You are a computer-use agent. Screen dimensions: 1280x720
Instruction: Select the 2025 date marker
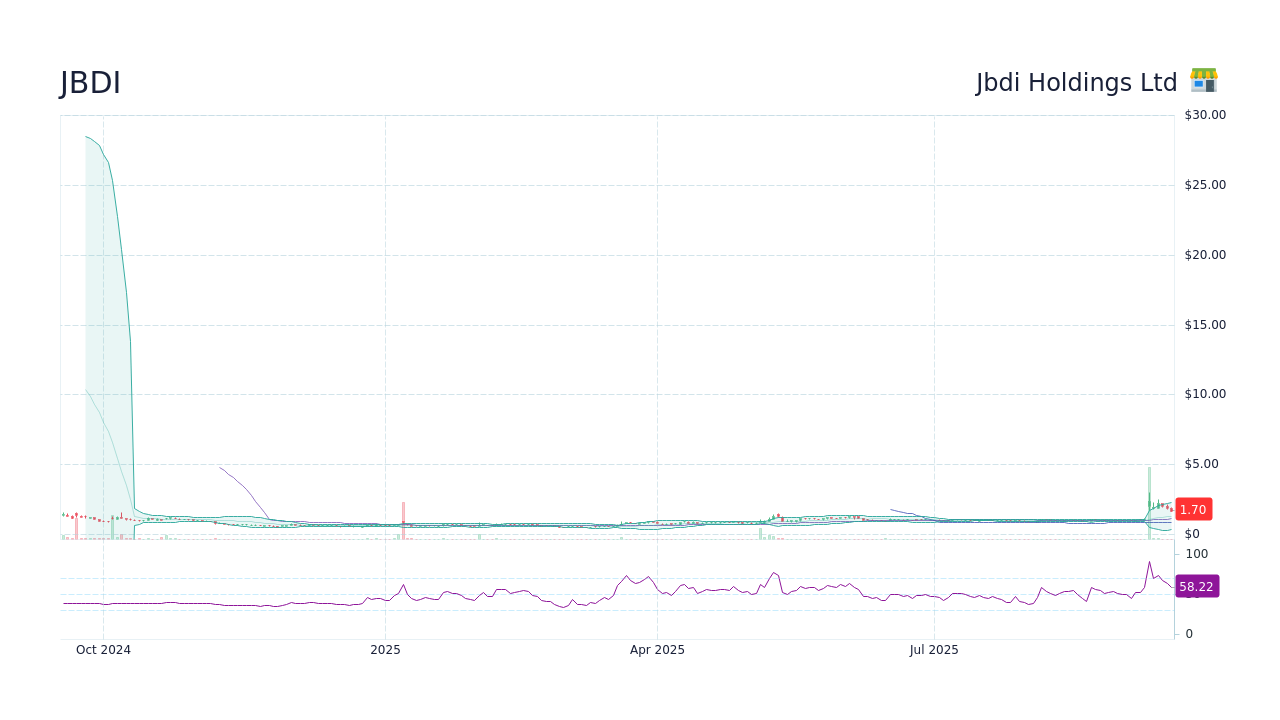385,650
